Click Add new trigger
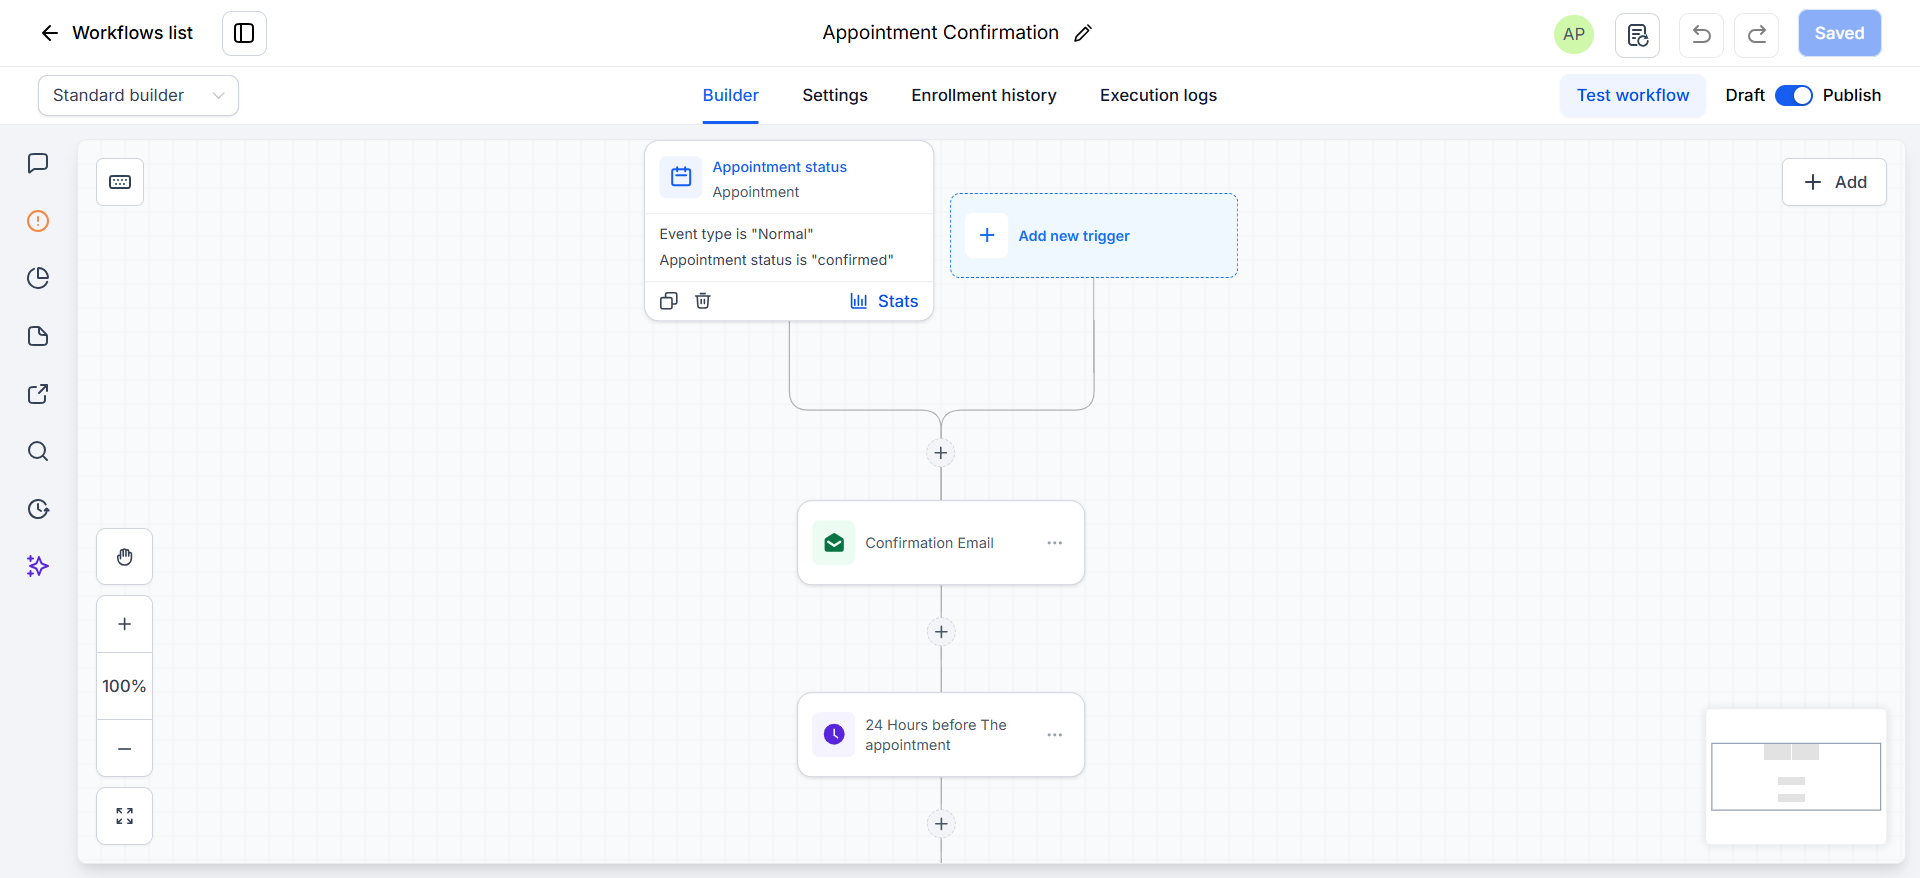The height and width of the screenshot is (878, 1920). point(1094,236)
